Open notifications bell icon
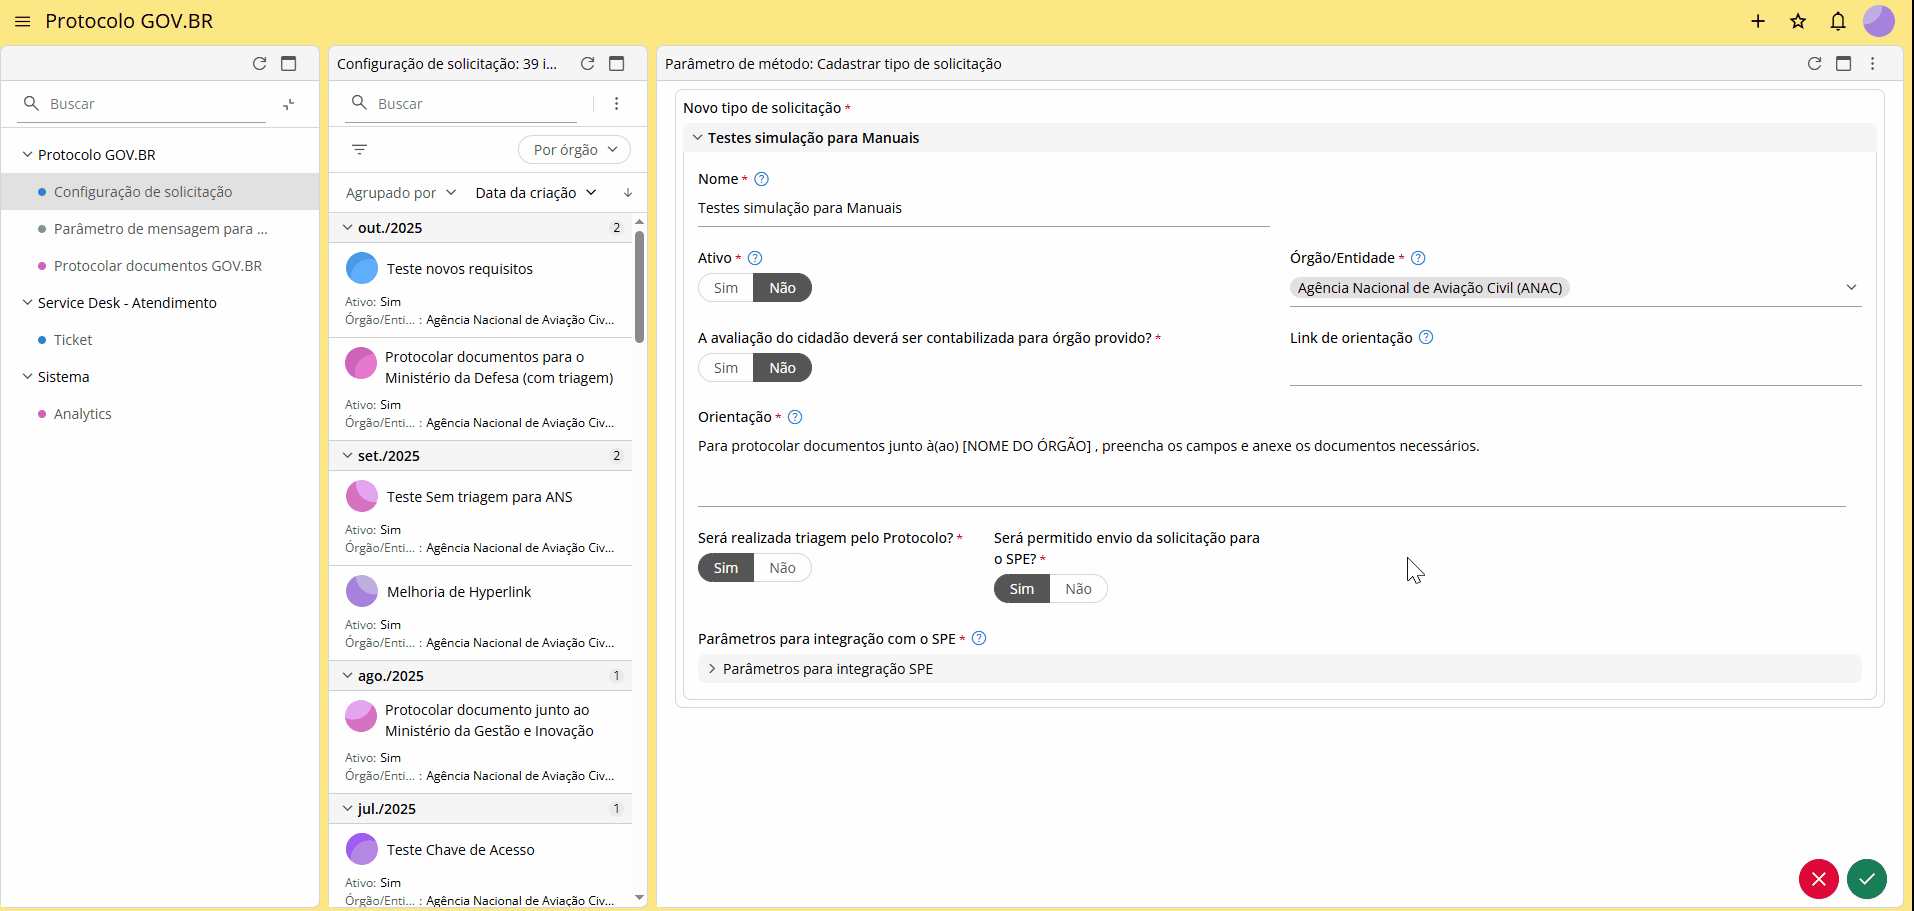 [x=1838, y=21]
